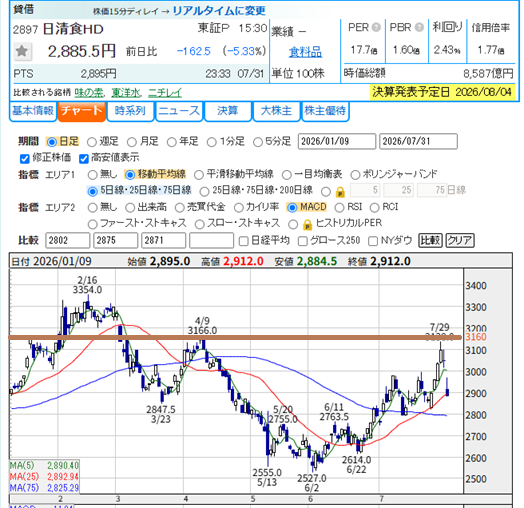
Task: Click premium lock icon beside custom moving average
Action: (340, 192)
